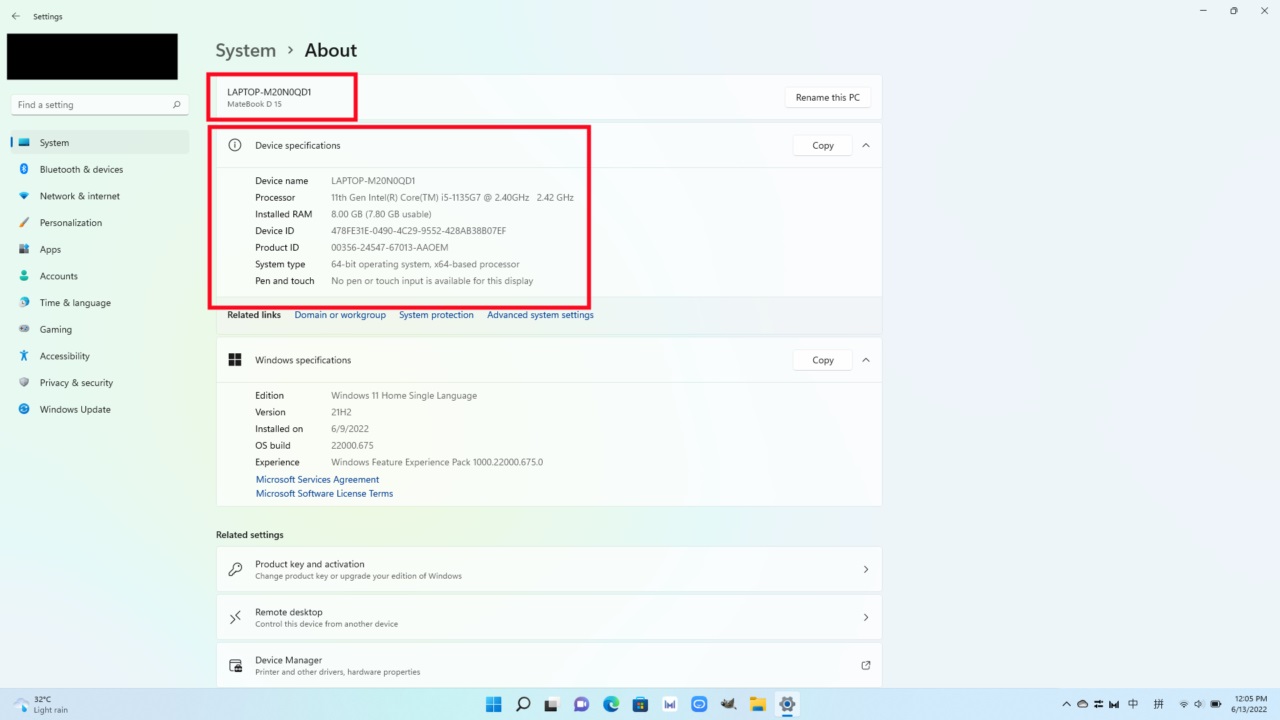
Task: Open Microsoft Services Agreement link
Action: coord(317,479)
